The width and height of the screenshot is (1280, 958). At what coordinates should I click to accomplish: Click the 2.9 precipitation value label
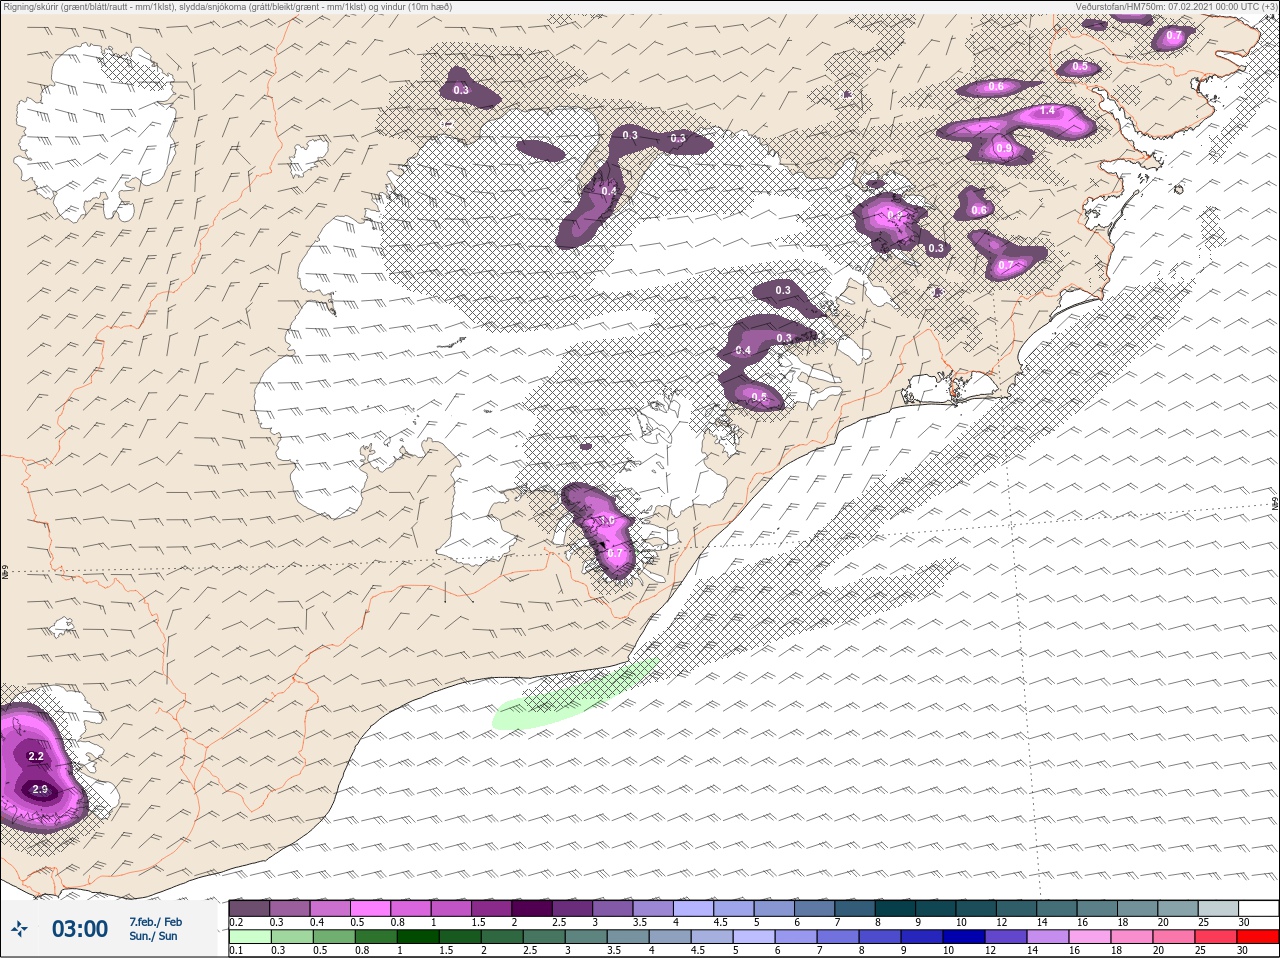pos(40,789)
